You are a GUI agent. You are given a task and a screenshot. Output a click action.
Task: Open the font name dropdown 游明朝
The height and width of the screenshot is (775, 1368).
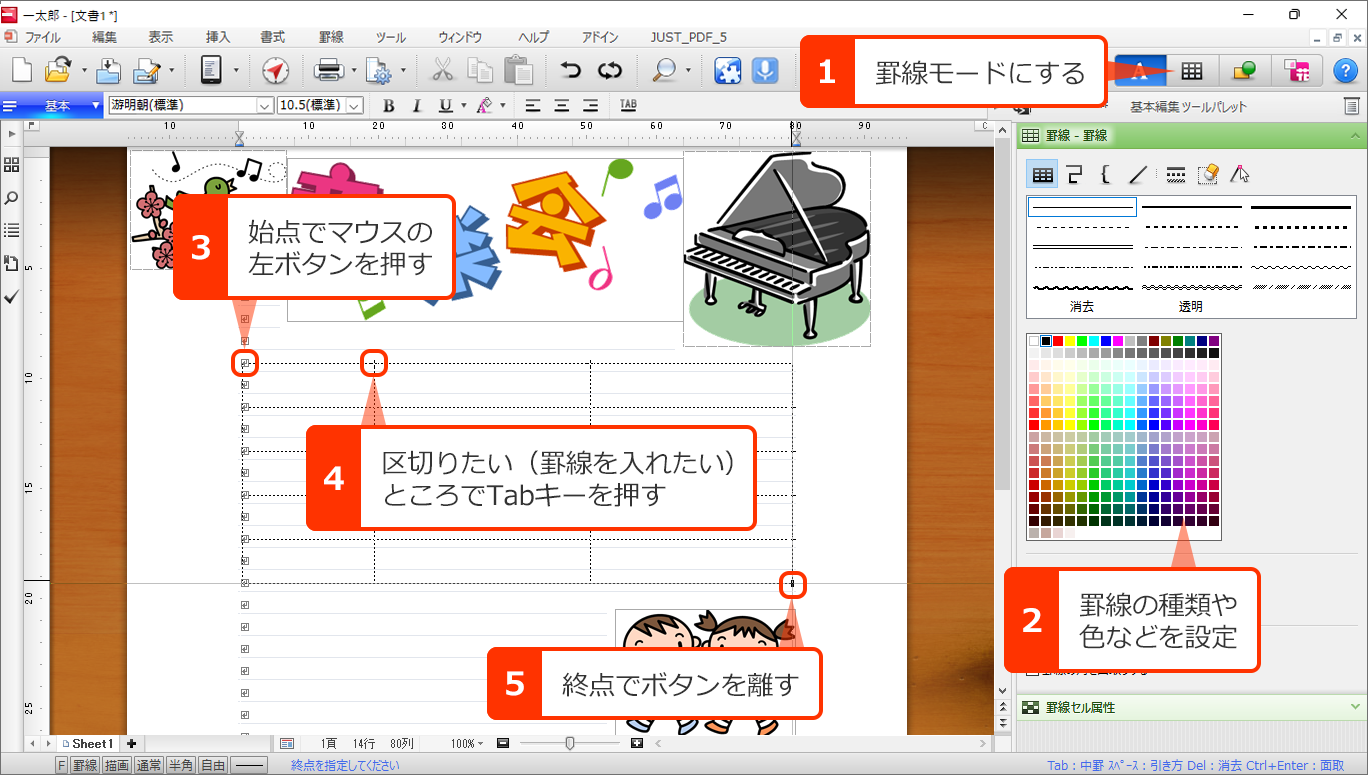(x=264, y=105)
